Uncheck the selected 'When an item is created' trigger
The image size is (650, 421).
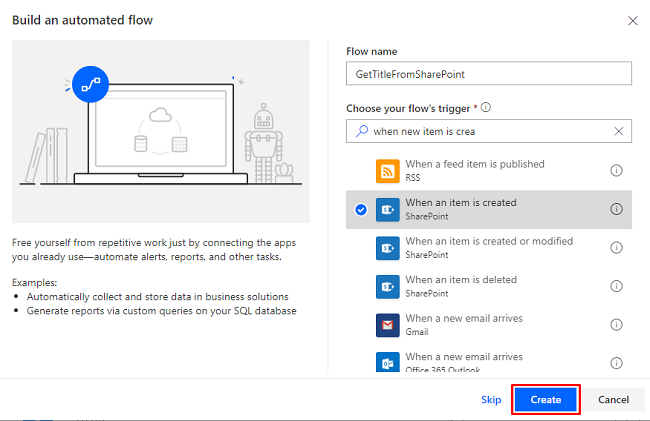[x=361, y=209]
